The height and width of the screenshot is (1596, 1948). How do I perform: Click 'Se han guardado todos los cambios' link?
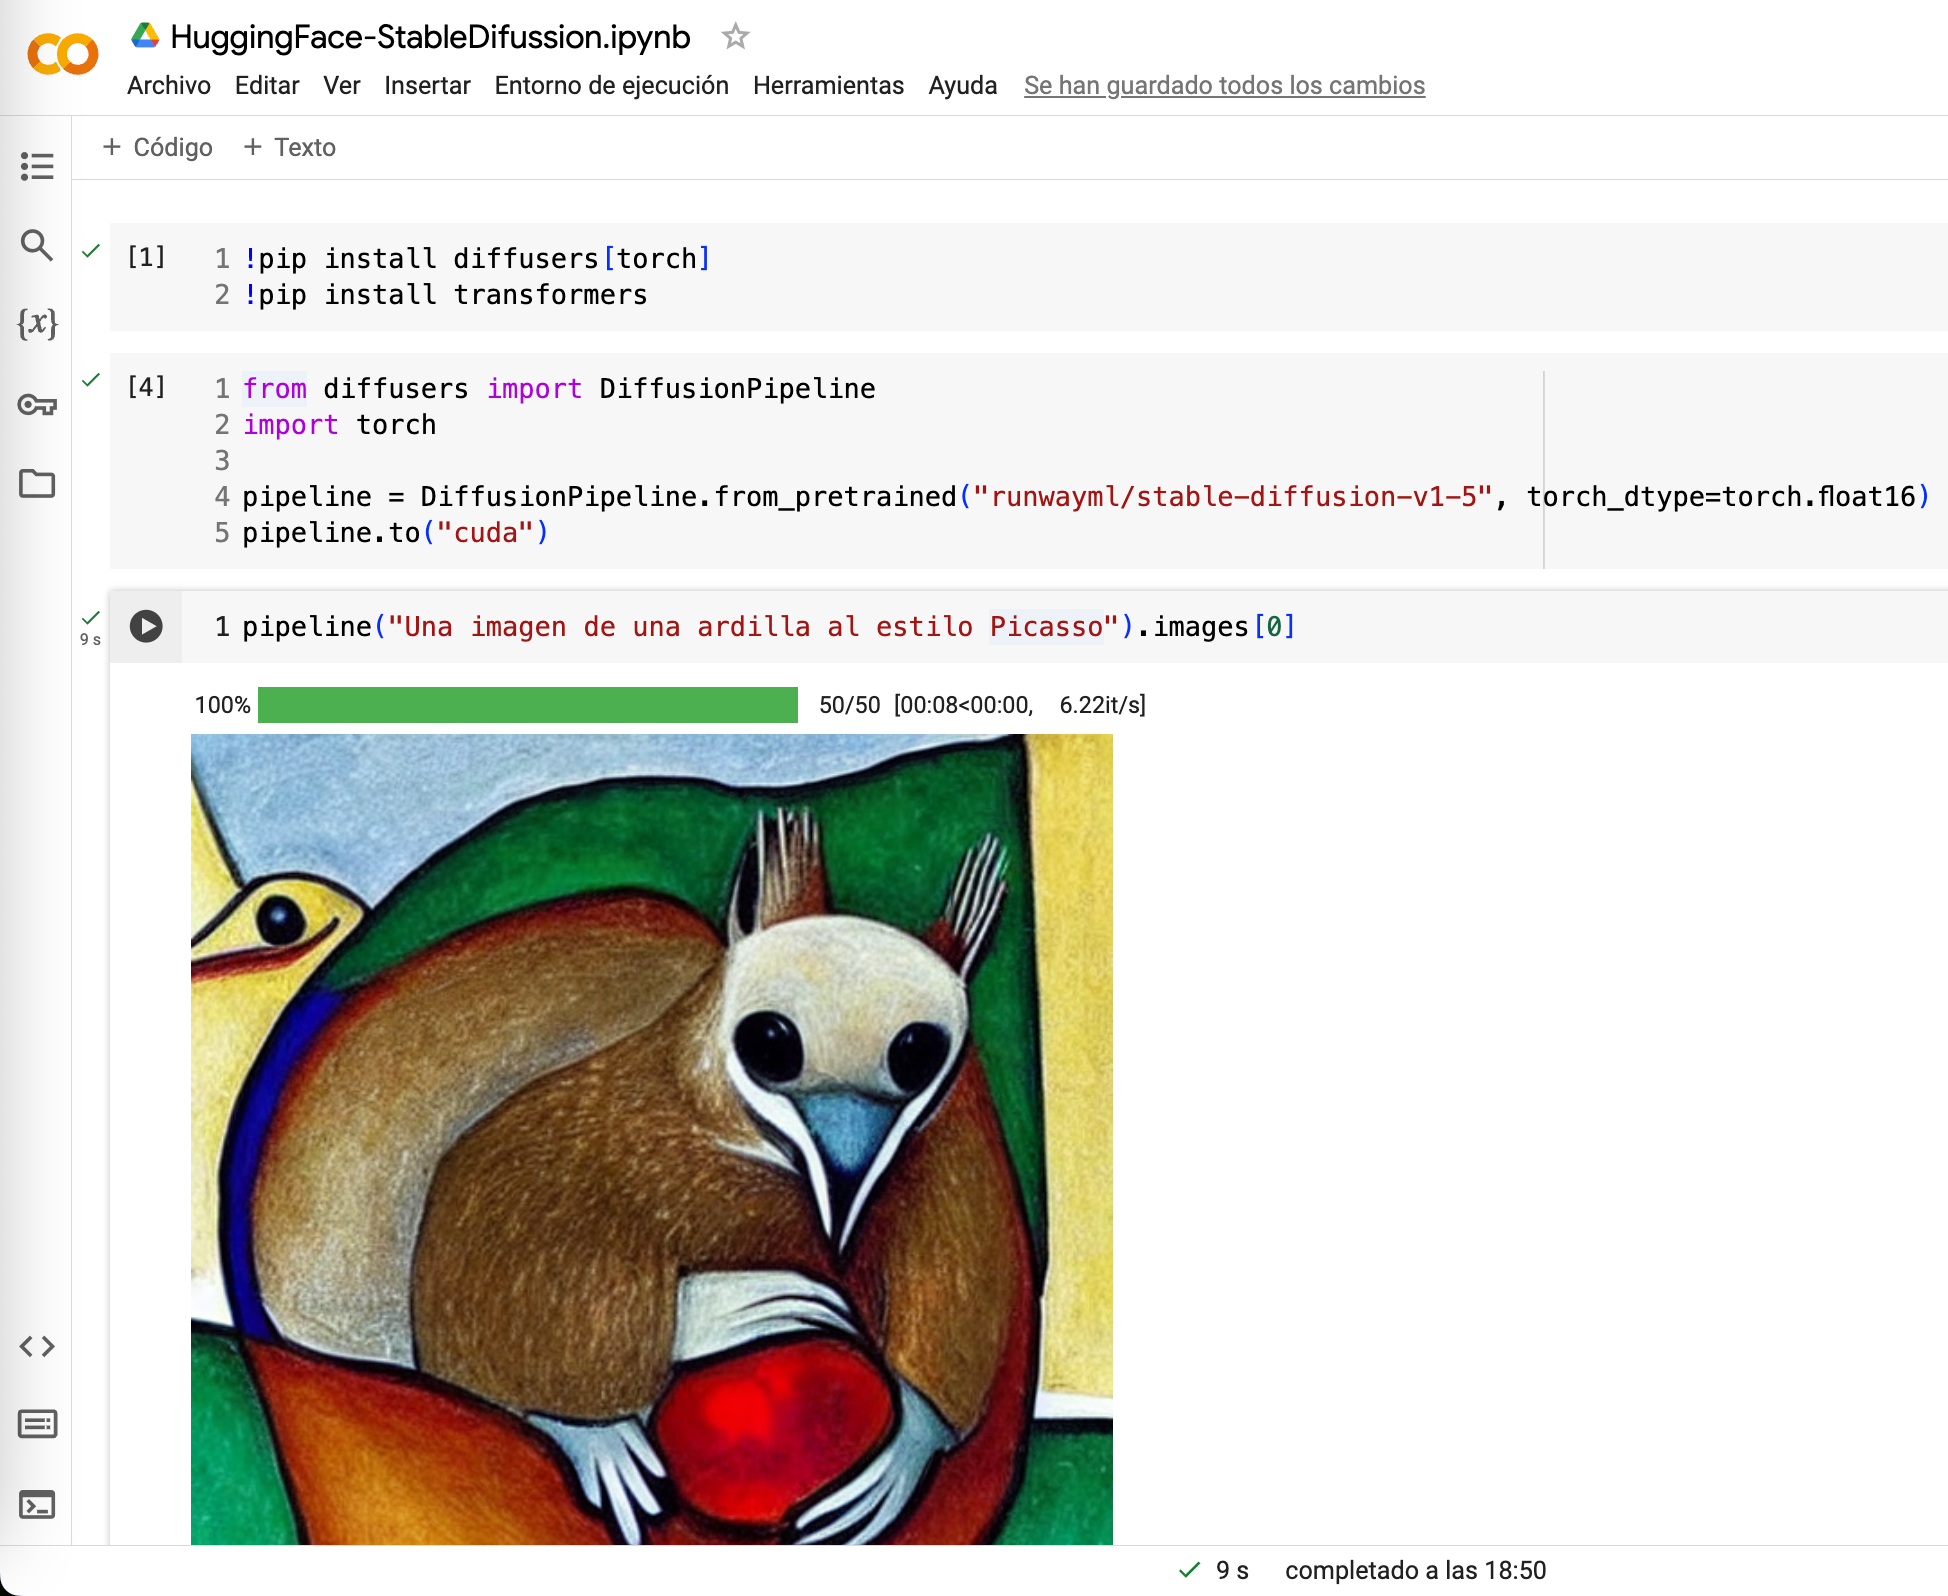[x=1224, y=86]
